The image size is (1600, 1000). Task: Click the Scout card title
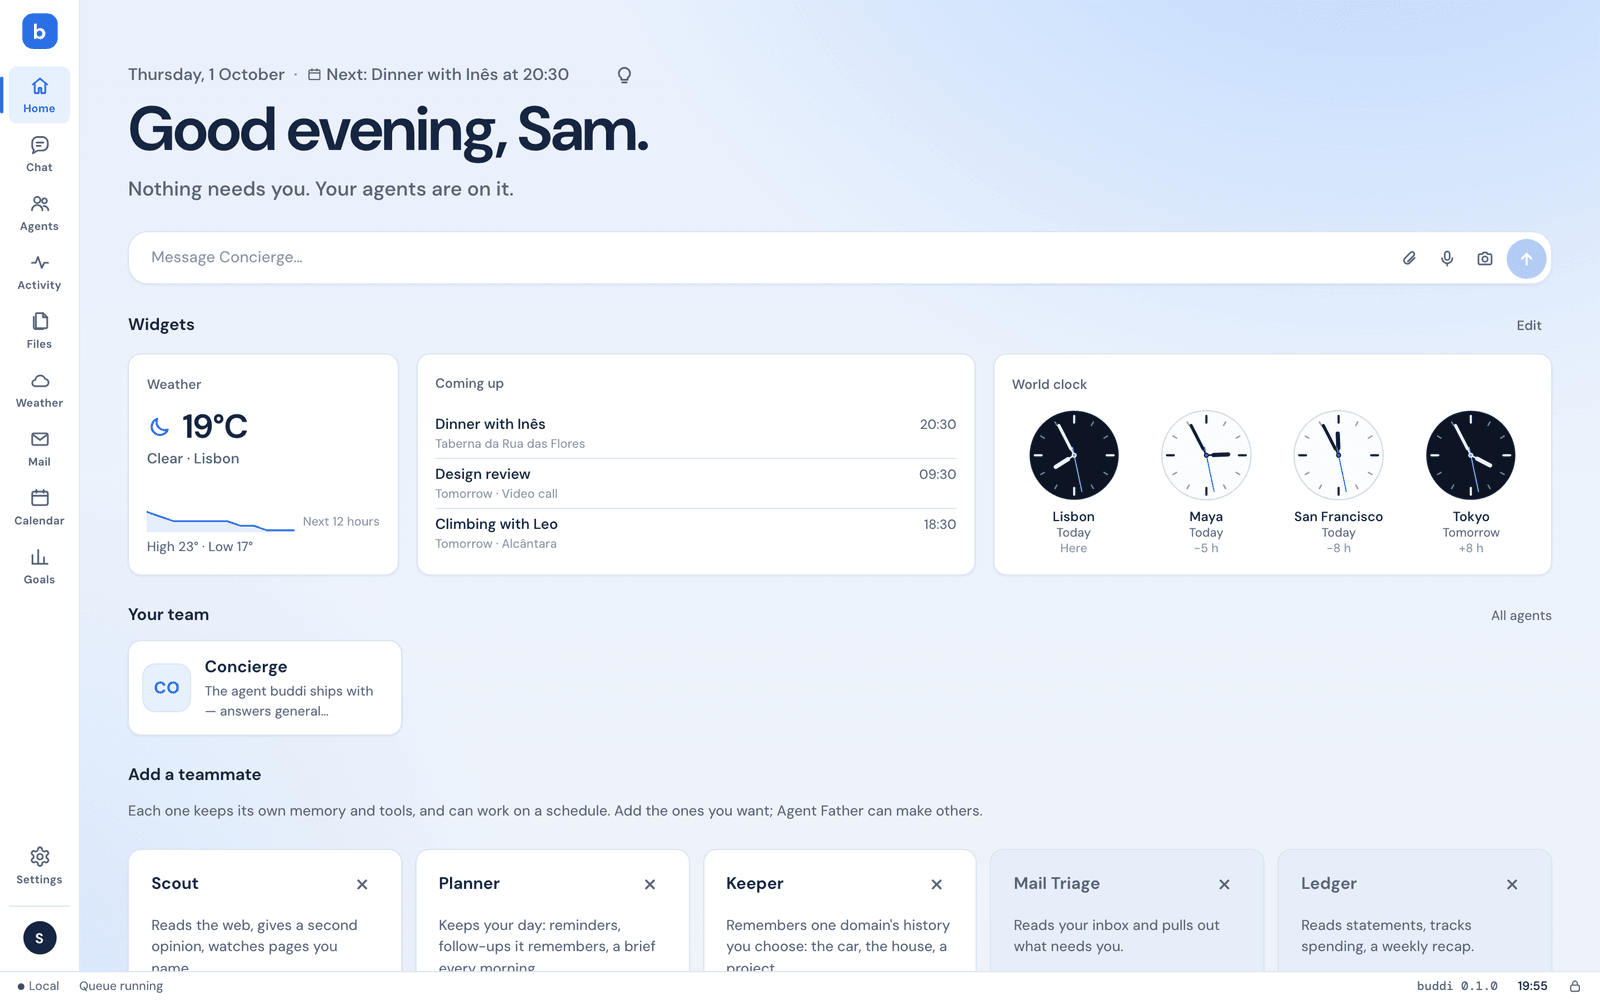[175, 884]
